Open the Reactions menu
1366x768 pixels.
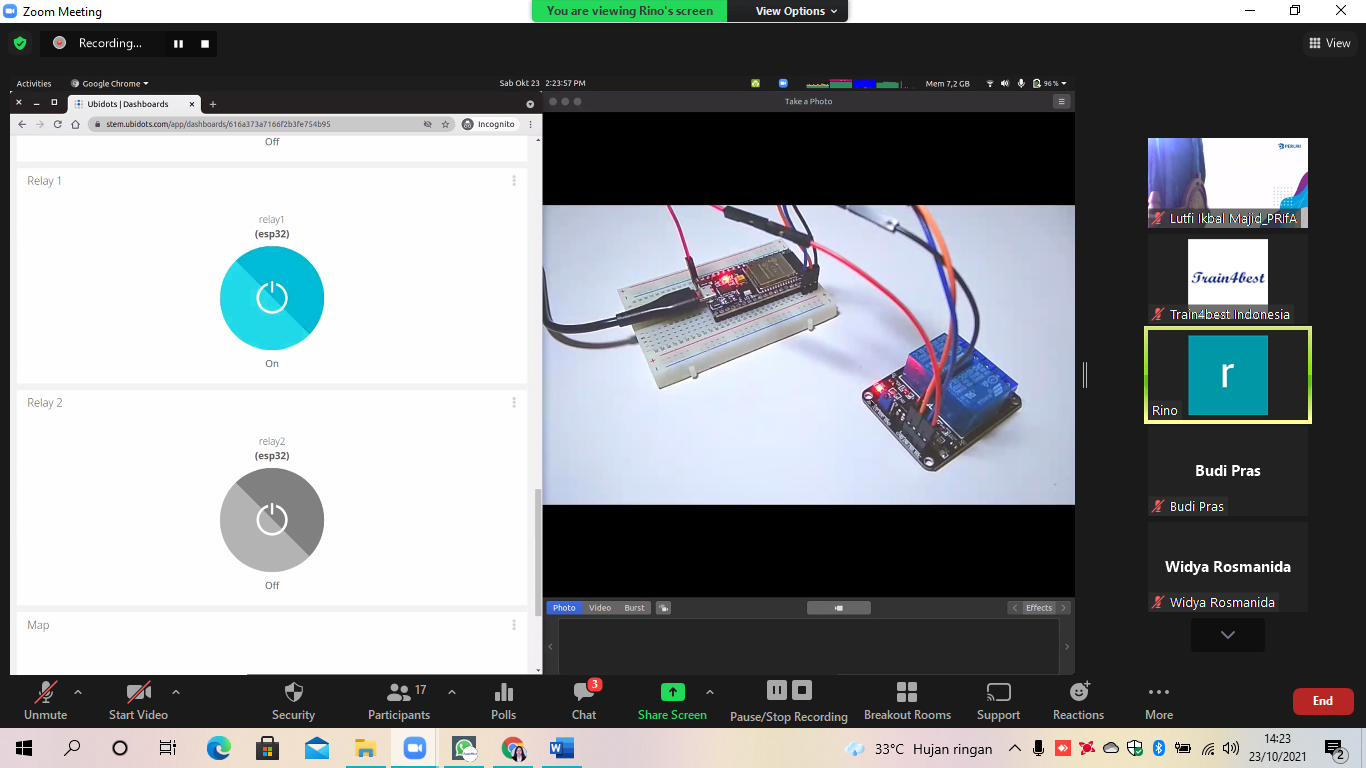[1078, 700]
